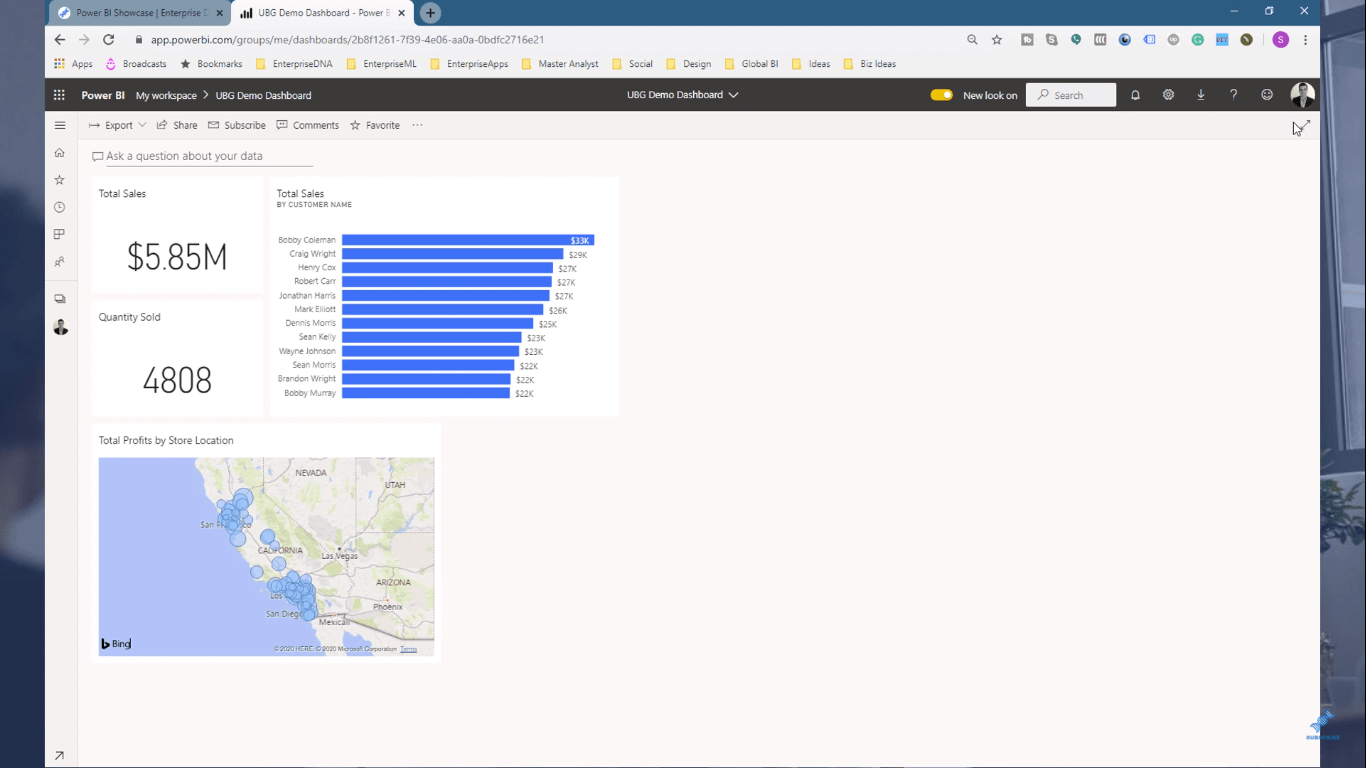Viewport: 1366px width, 768px height.
Task: Open Master Analyst bookmark folder
Action: click(560, 64)
